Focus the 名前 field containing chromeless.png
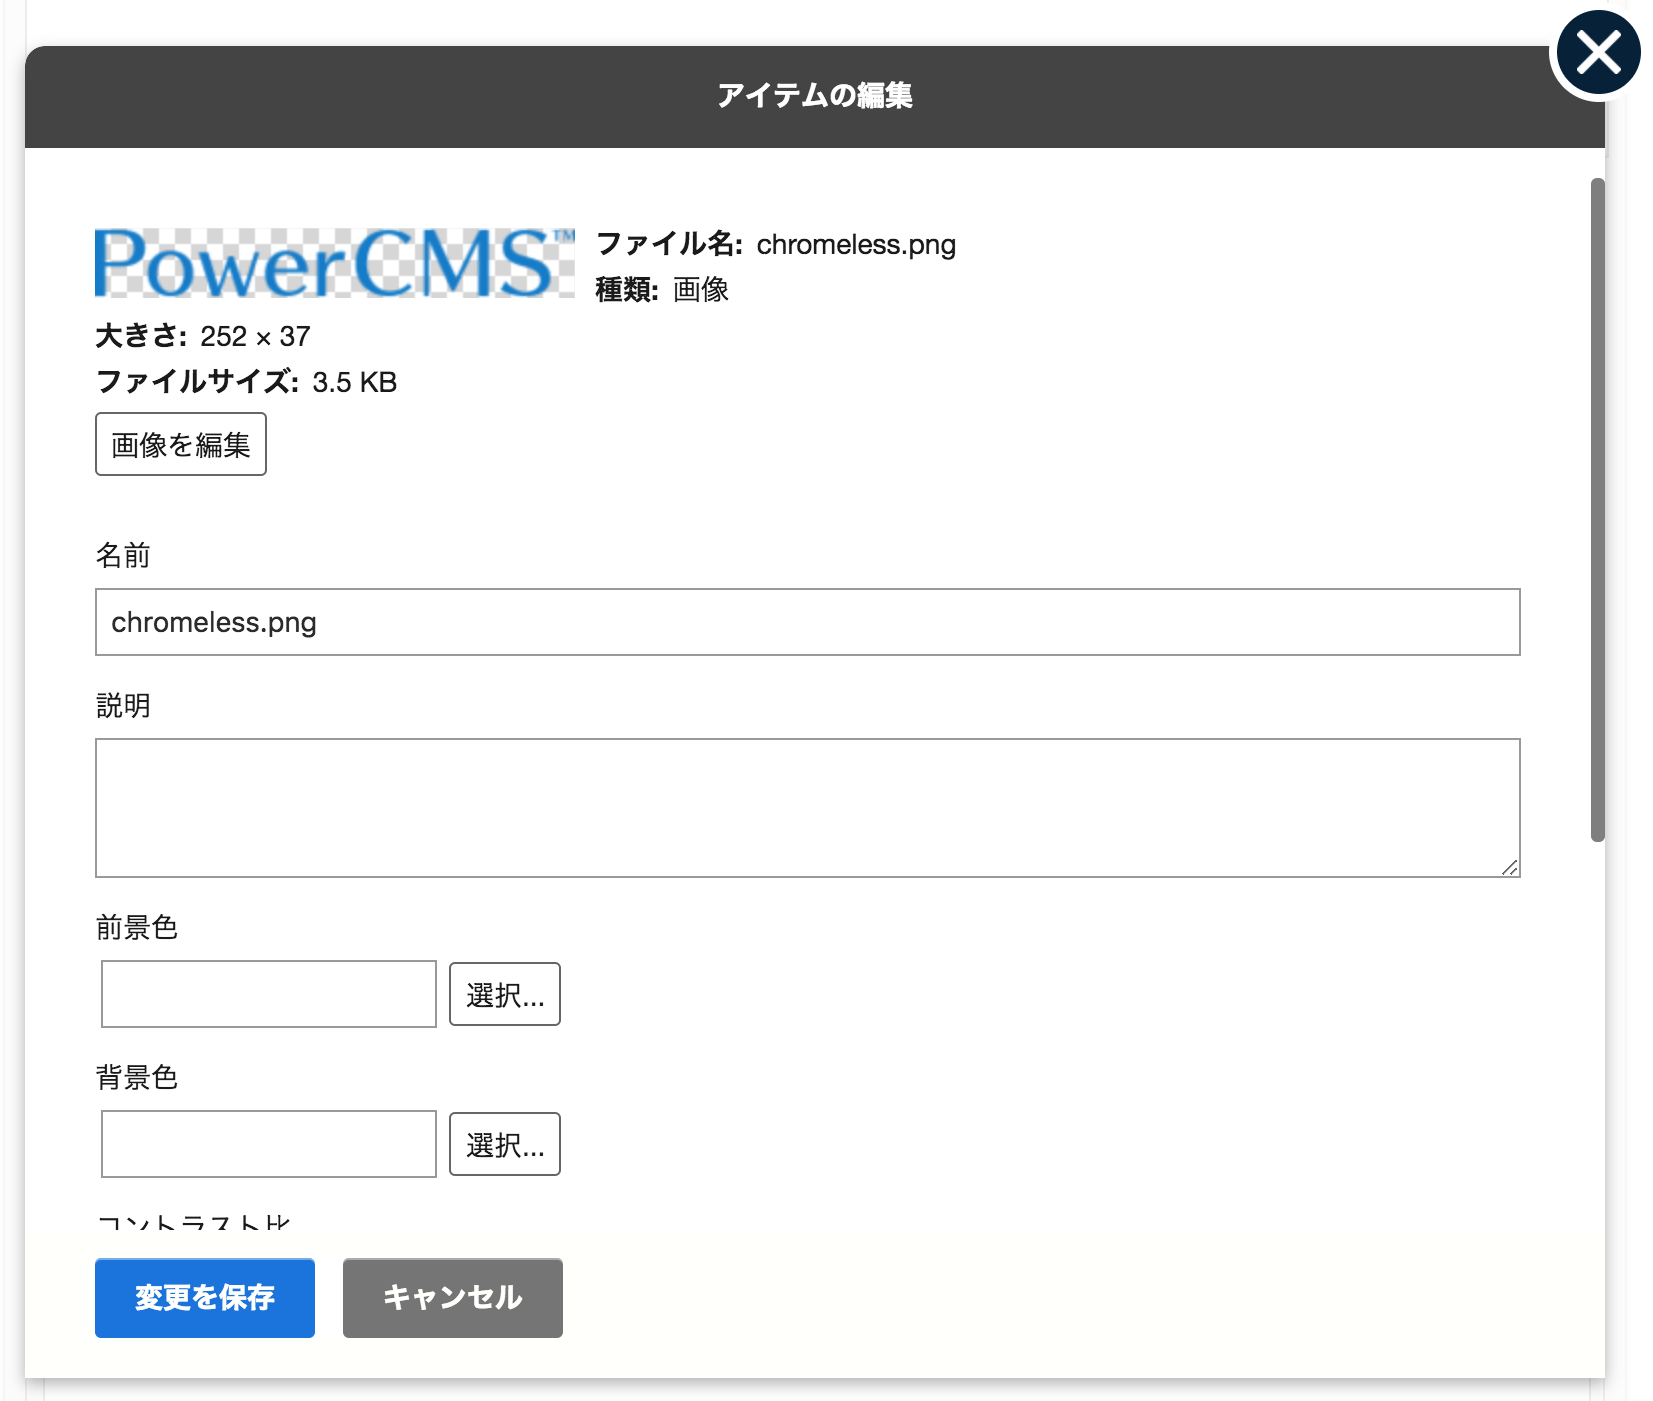 coord(808,622)
